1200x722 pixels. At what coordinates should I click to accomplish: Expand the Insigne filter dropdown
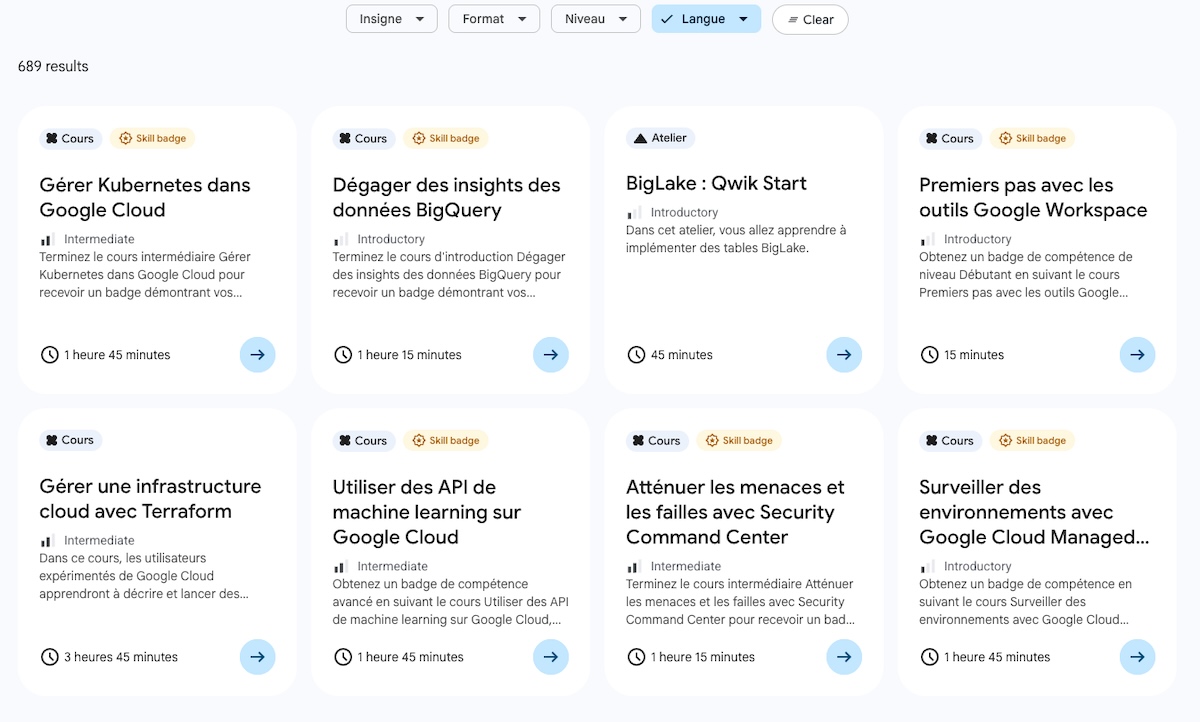coord(391,19)
